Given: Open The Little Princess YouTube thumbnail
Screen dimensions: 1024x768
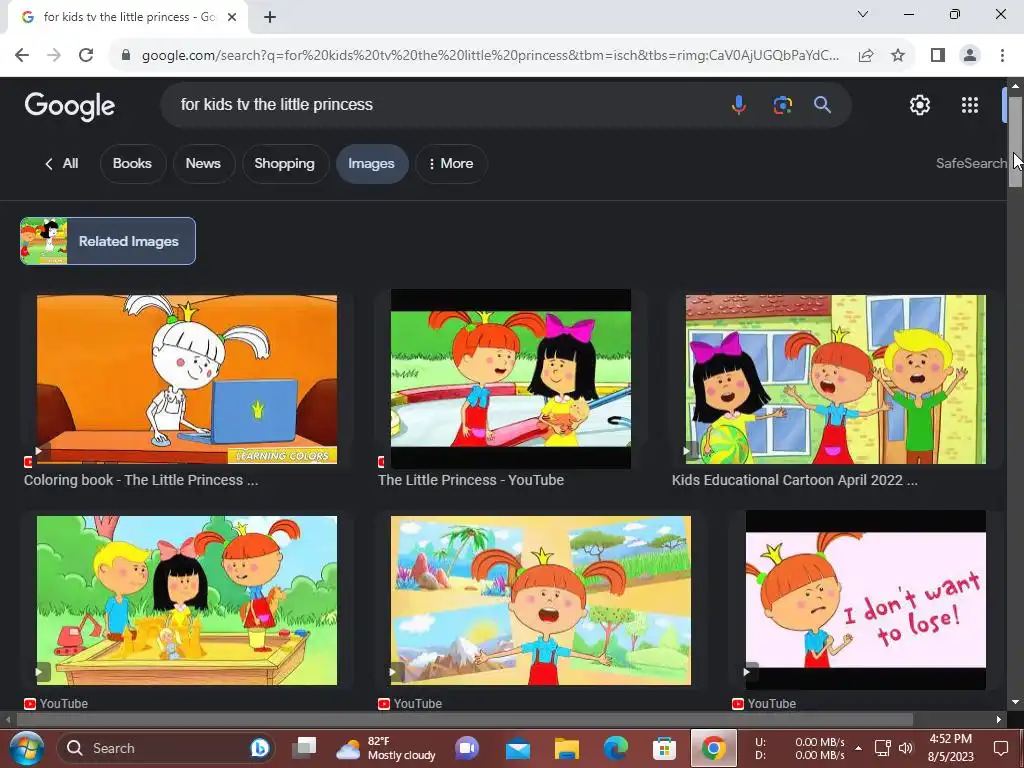Looking at the screenshot, I should 511,379.
